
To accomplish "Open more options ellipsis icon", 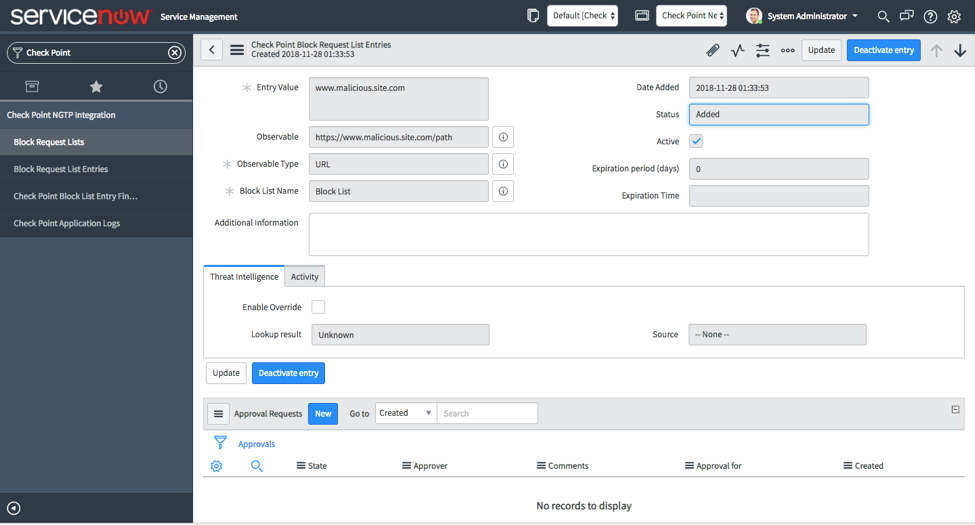I will (x=787, y=50).
